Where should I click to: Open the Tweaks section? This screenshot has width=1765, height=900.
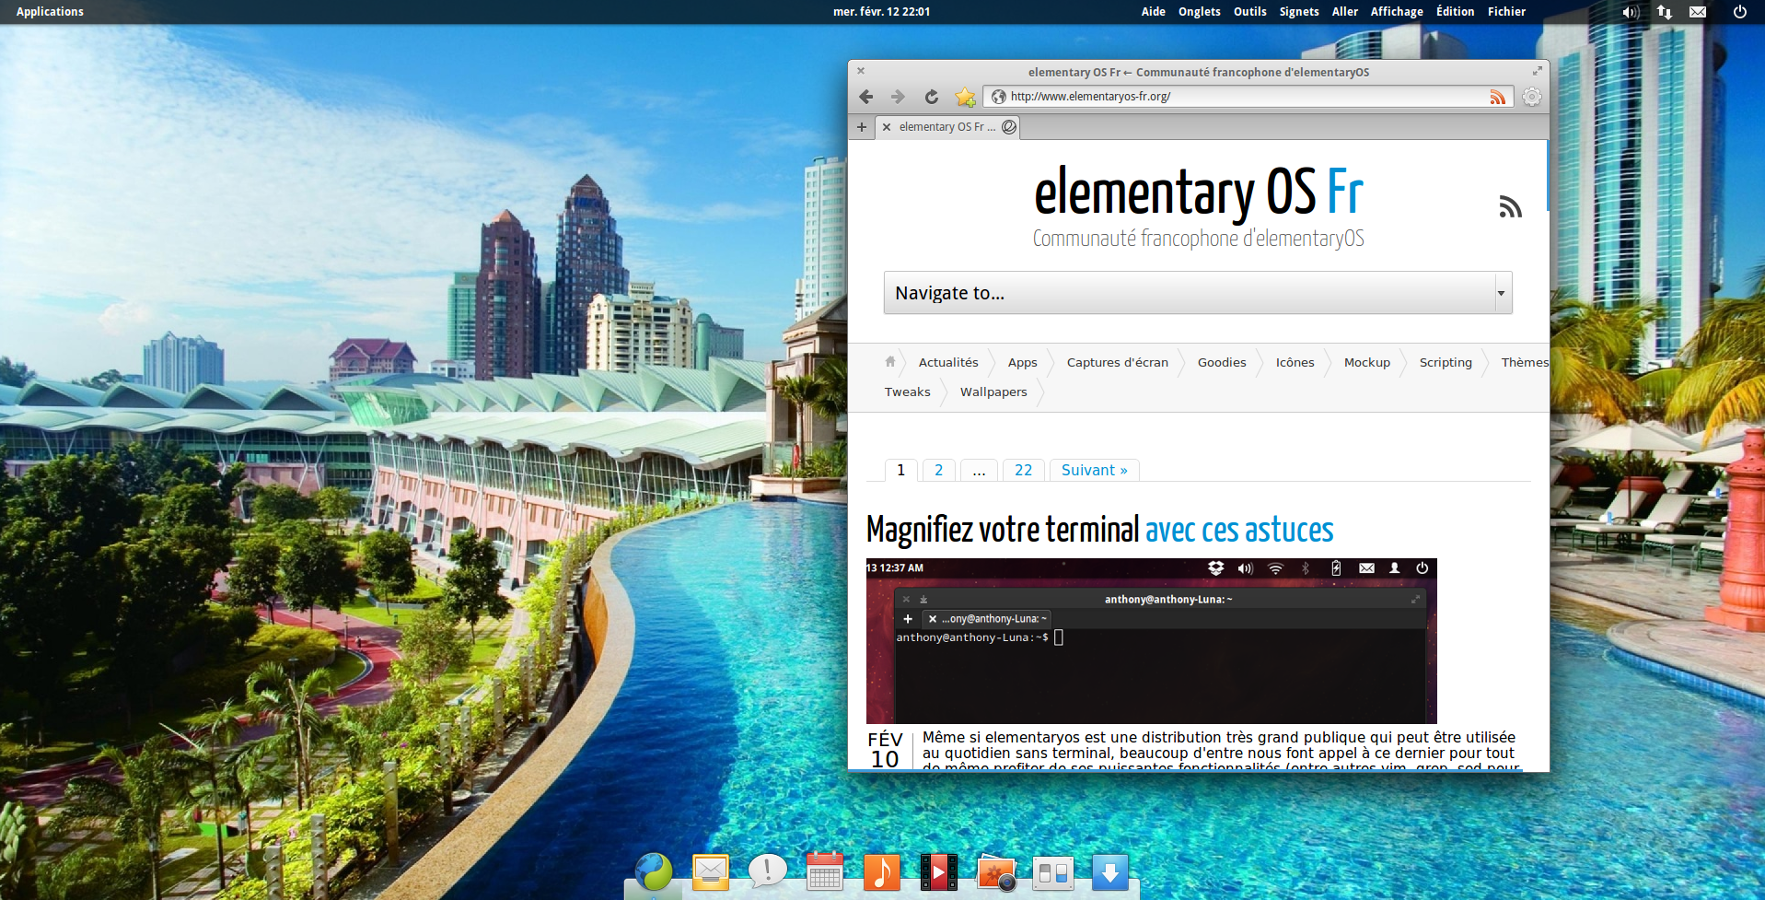click(907, 392)
